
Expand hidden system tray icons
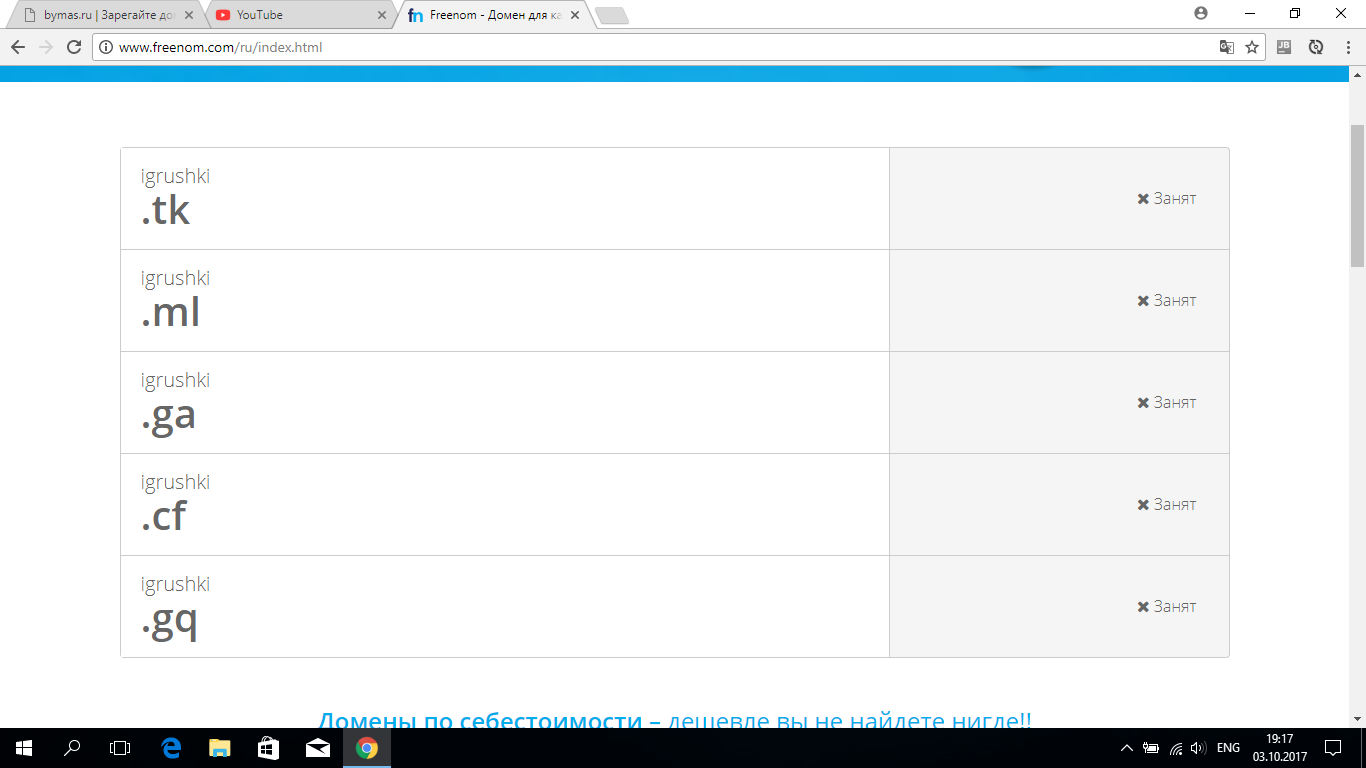(1127, 748)
